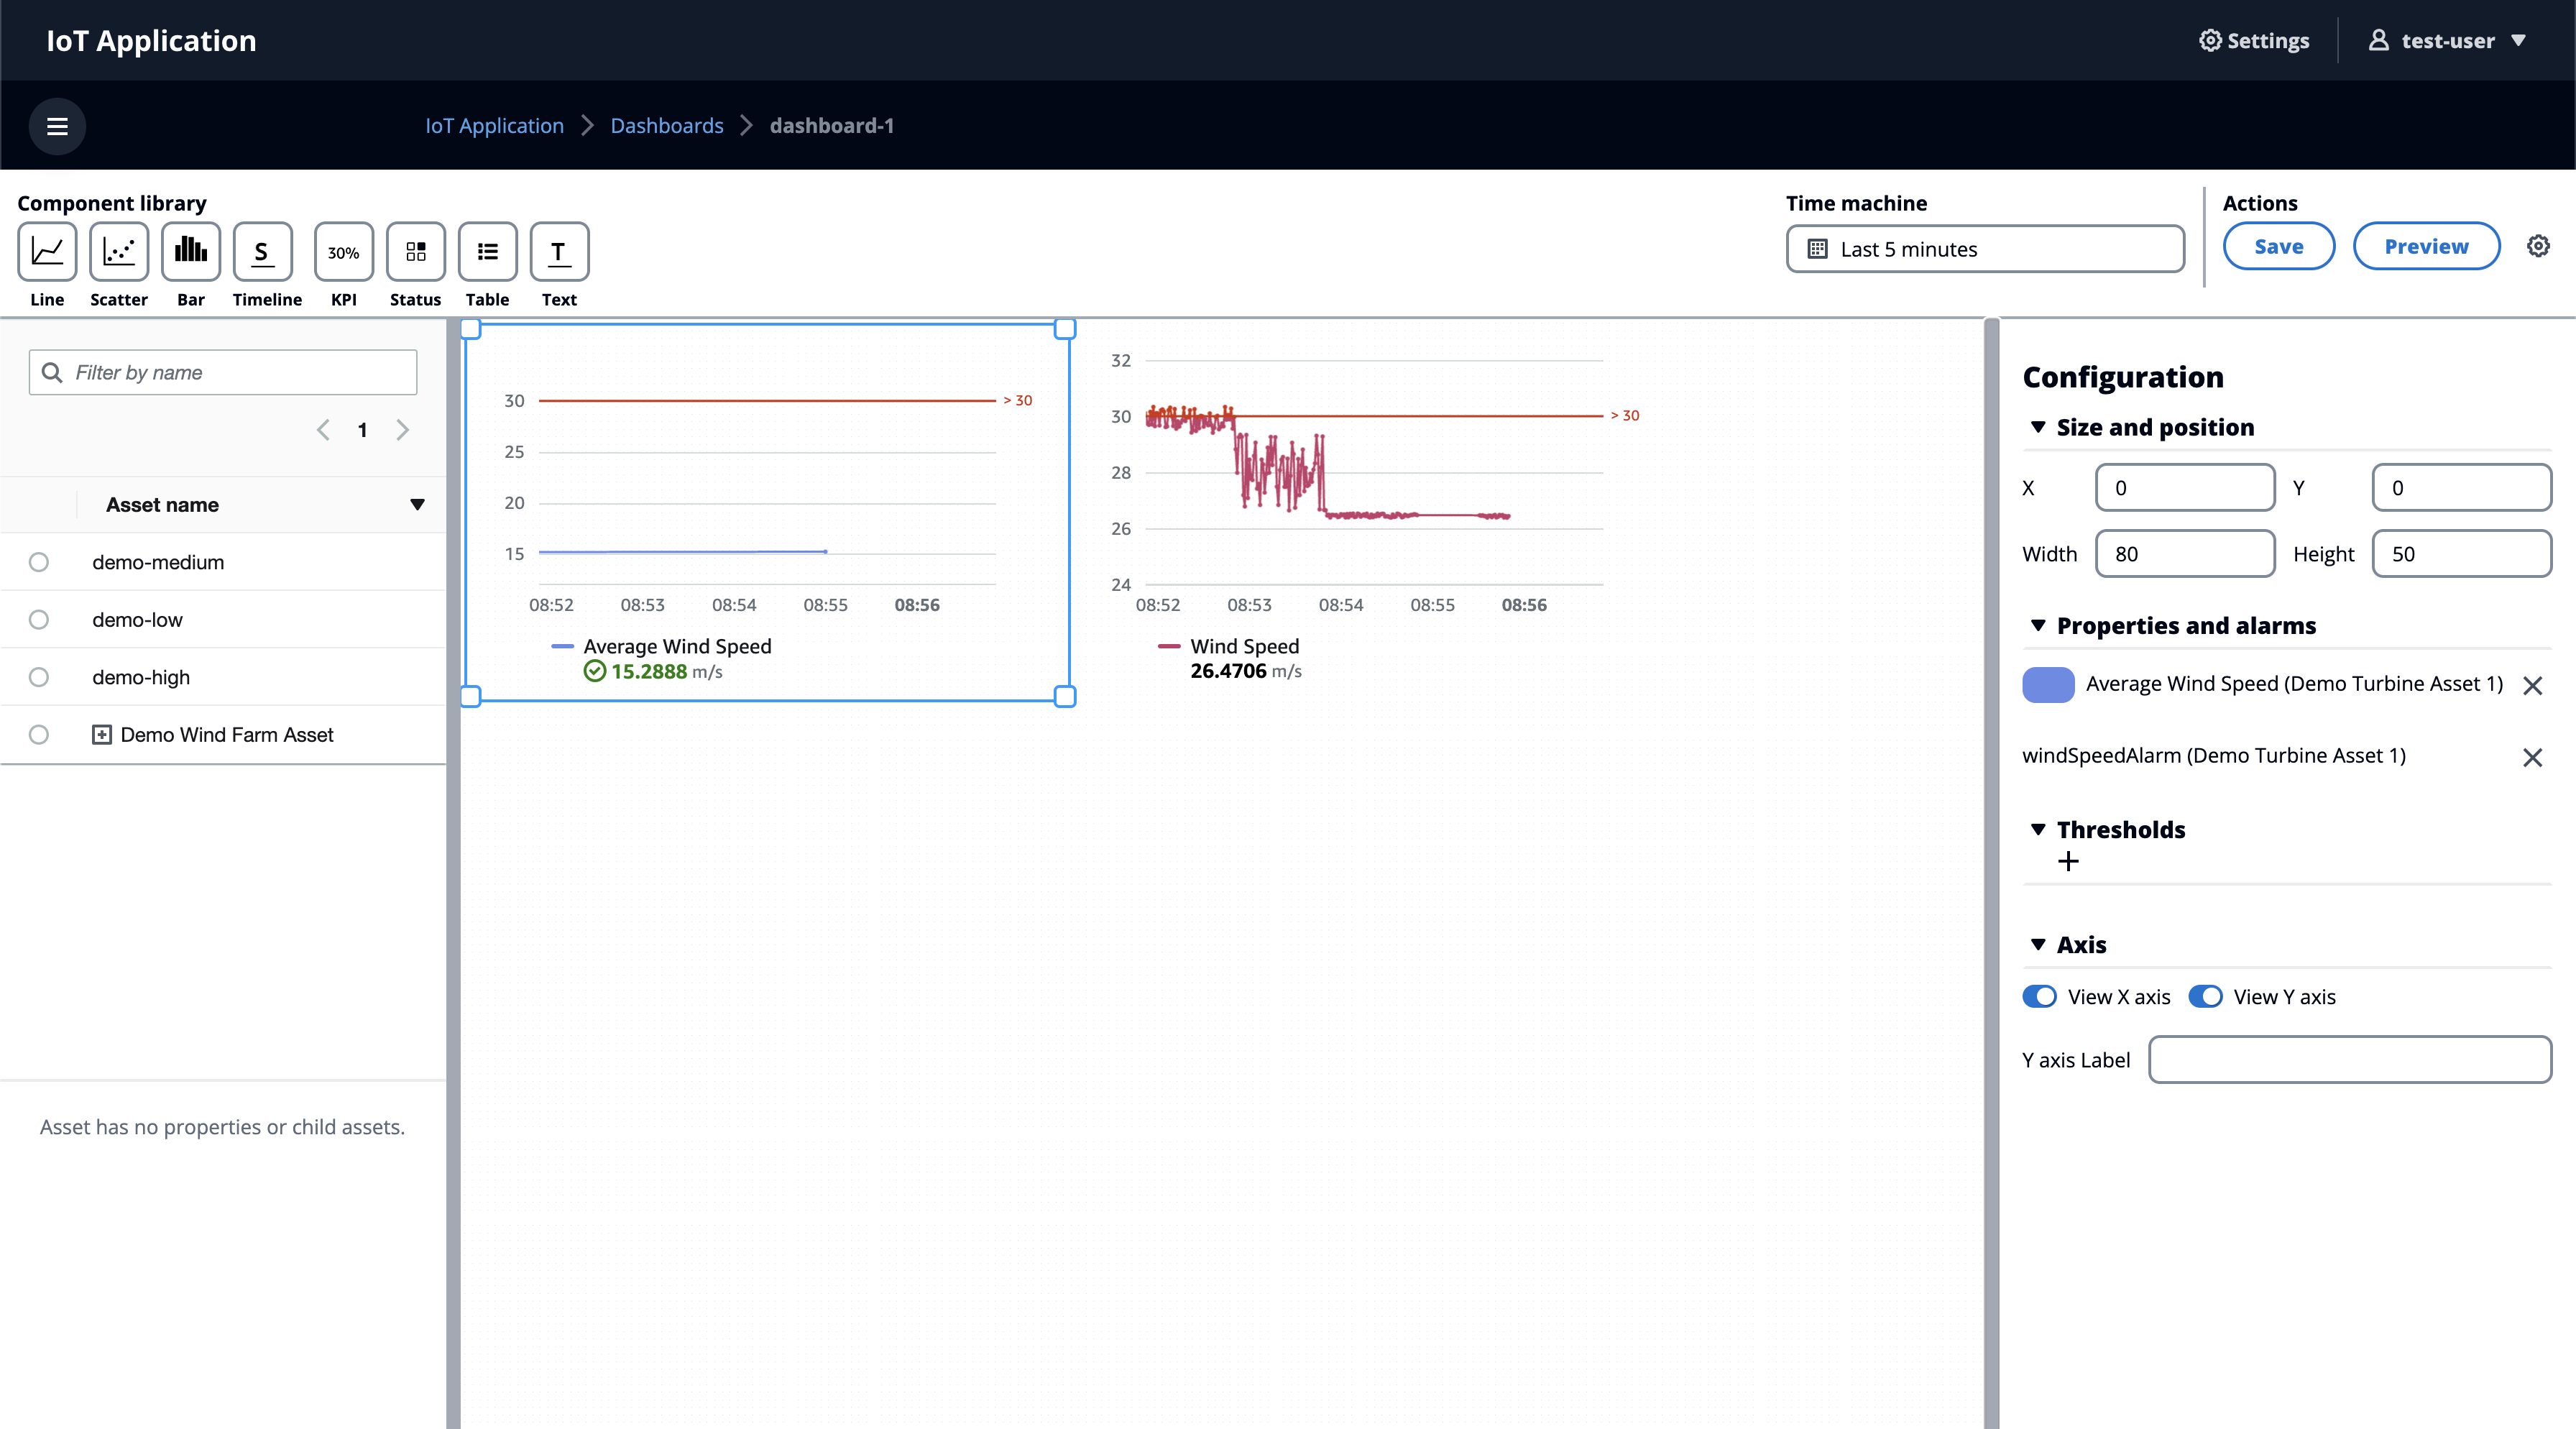Select the demo-medium asset radio button
The width and height of the screenshot is (2576, 1429).
click(x=39, y=562)
